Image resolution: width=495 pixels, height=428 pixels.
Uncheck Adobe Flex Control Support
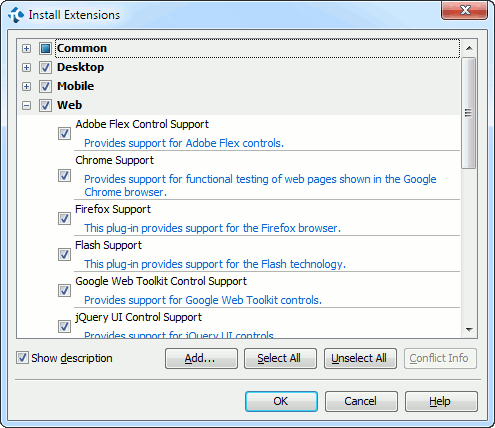coord(64,134)
